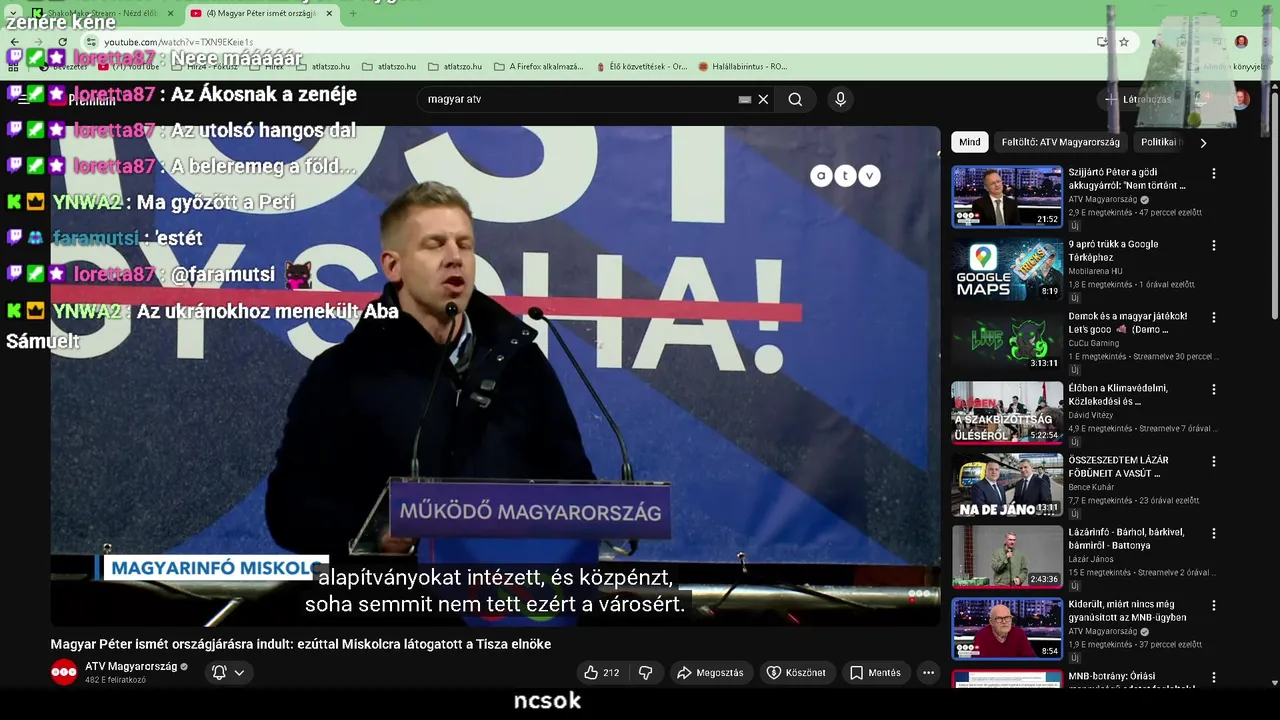Viewport: 1280px width, 720px height.
Task: Save video with Mentés button
Action: [875, 673]
